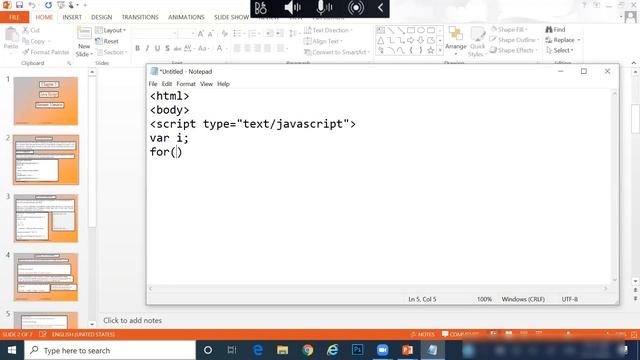Open File Explorer from the taskbar
Image resolution: width=640 pixels, height=360 pixels.
click(x=282, y=350)
